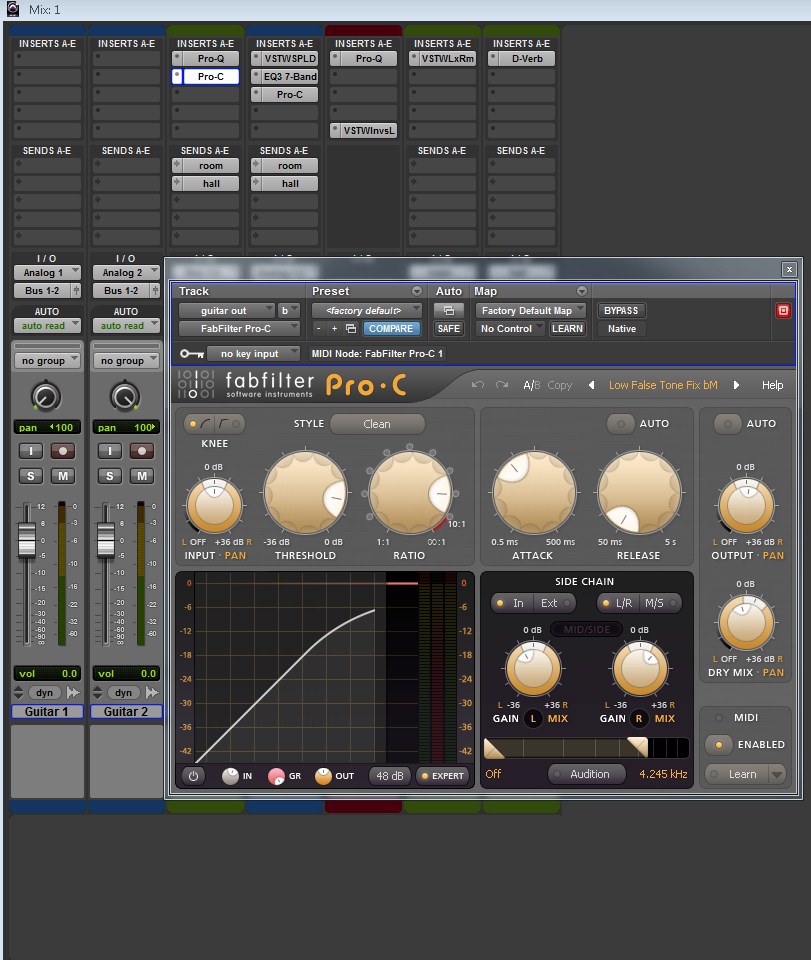Open the MIDI Learn dropdown arrow
The height and width of the screenshot is (960, 811).
[777, 774]
